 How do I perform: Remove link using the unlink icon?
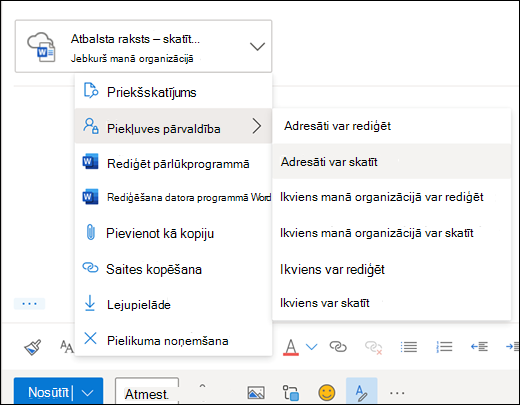(x=373, y=347)
